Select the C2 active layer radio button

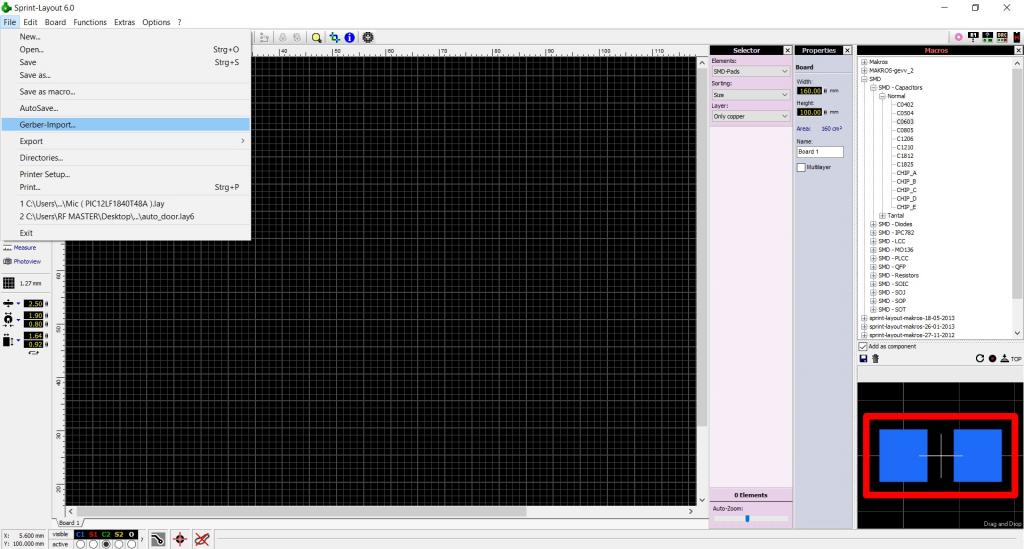tap(107, 544)
